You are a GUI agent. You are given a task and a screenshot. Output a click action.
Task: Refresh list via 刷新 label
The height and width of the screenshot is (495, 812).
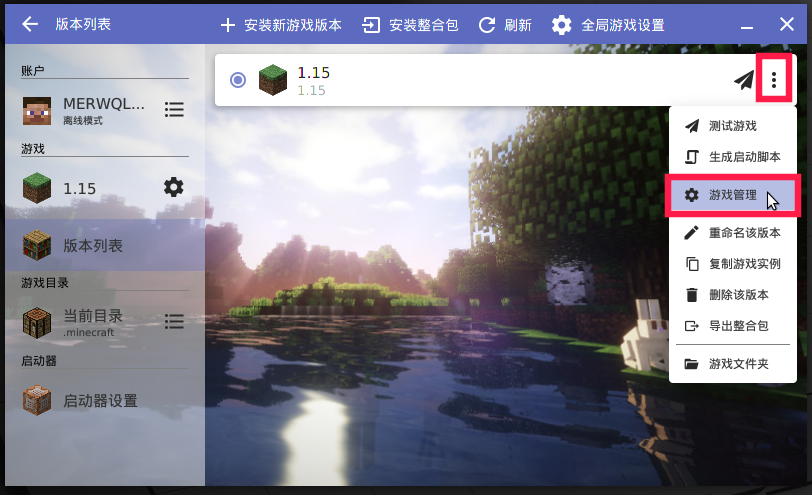pos(517,25)
